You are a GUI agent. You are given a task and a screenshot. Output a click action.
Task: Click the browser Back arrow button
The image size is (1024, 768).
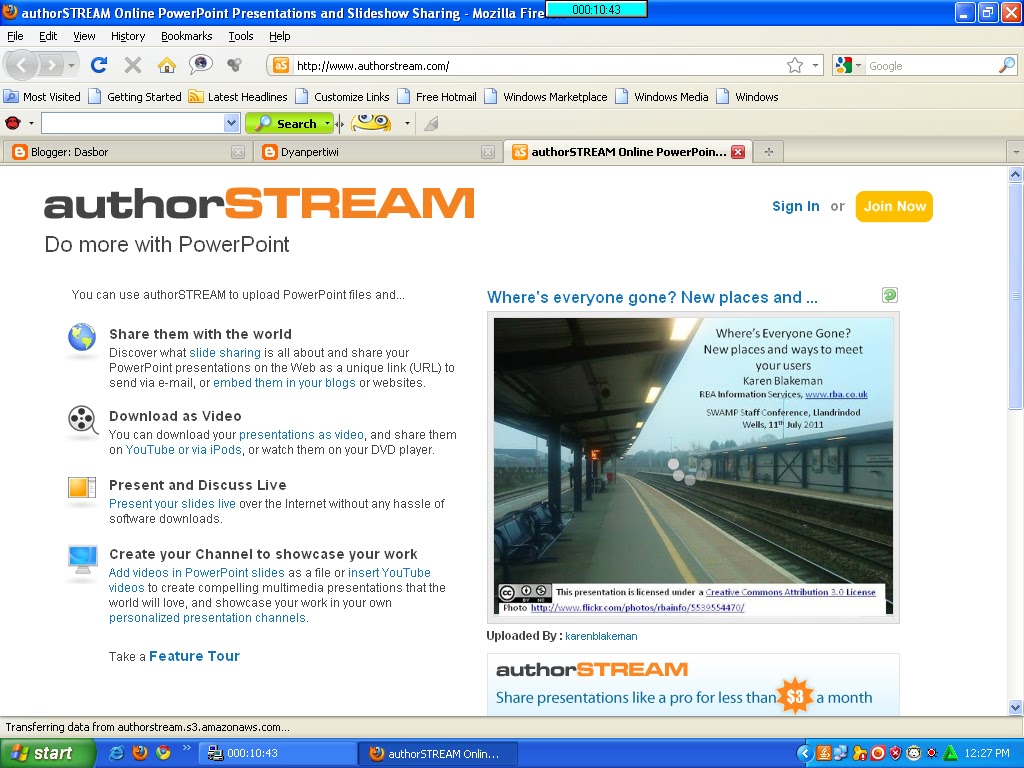pyautogui.click(x=22, y=65)
